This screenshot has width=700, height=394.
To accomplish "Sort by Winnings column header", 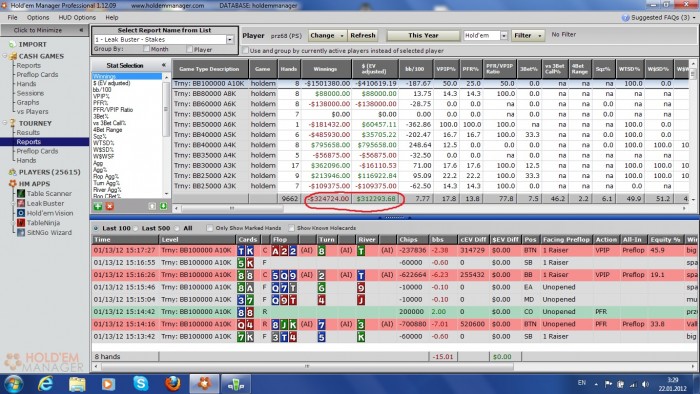I will click(x=325, y=69).
